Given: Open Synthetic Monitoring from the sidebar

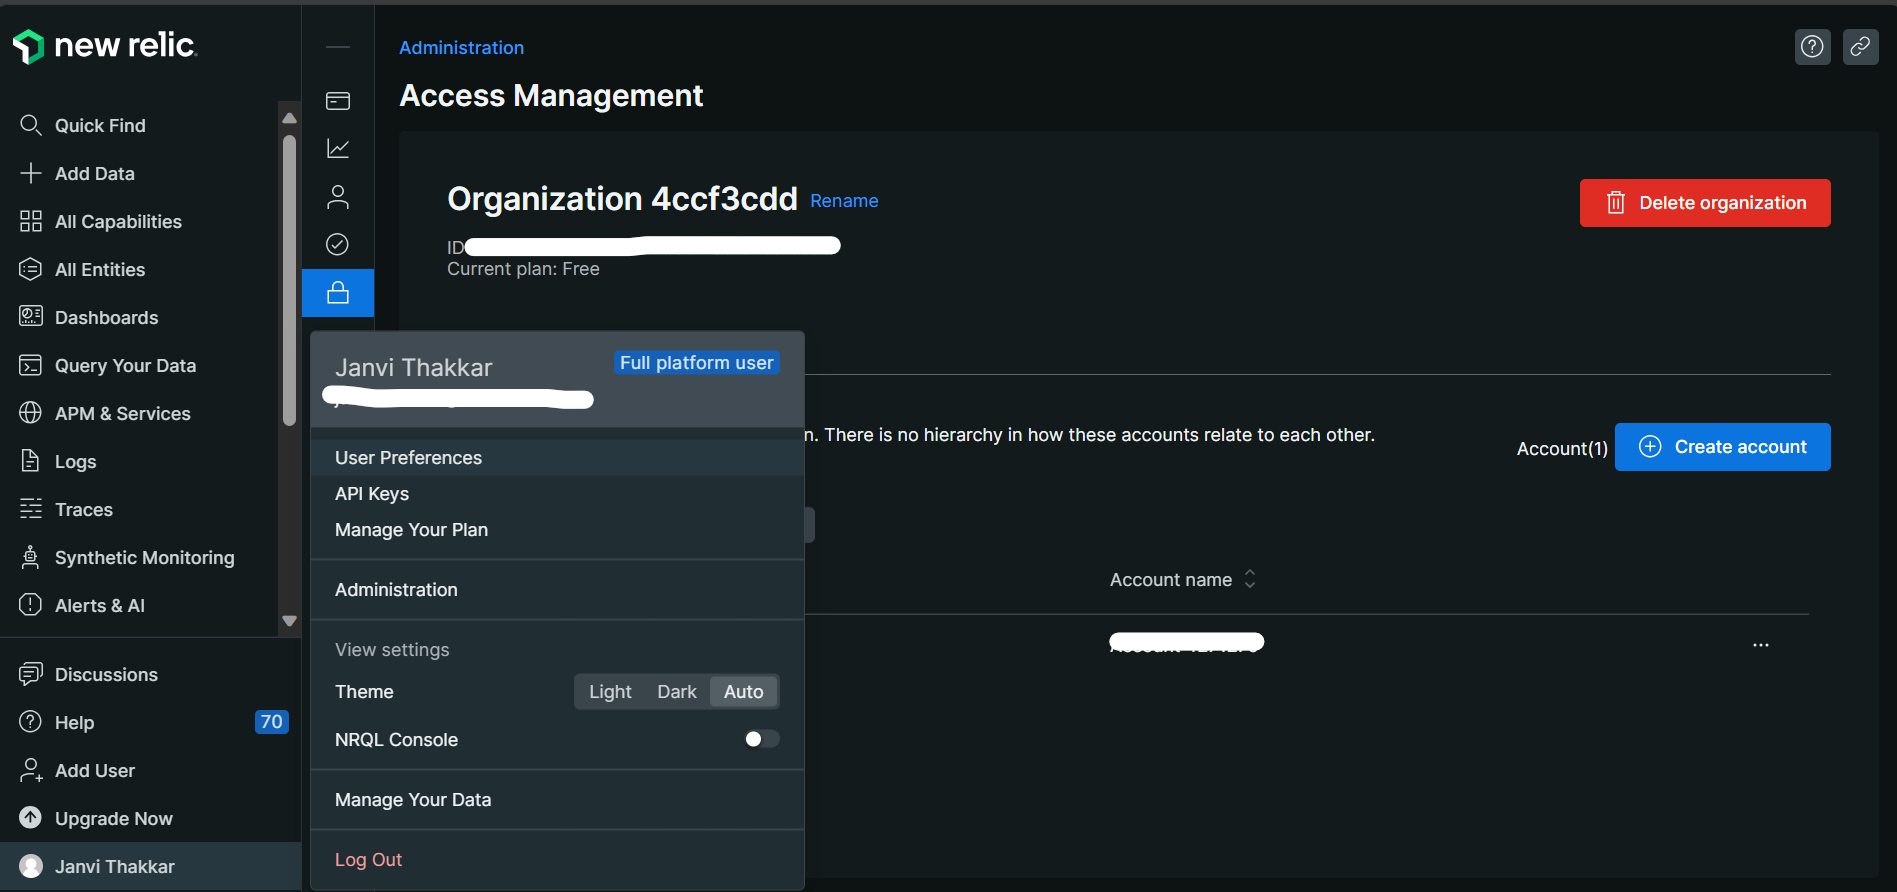Looking at the screenshot, I should point(144,558).
